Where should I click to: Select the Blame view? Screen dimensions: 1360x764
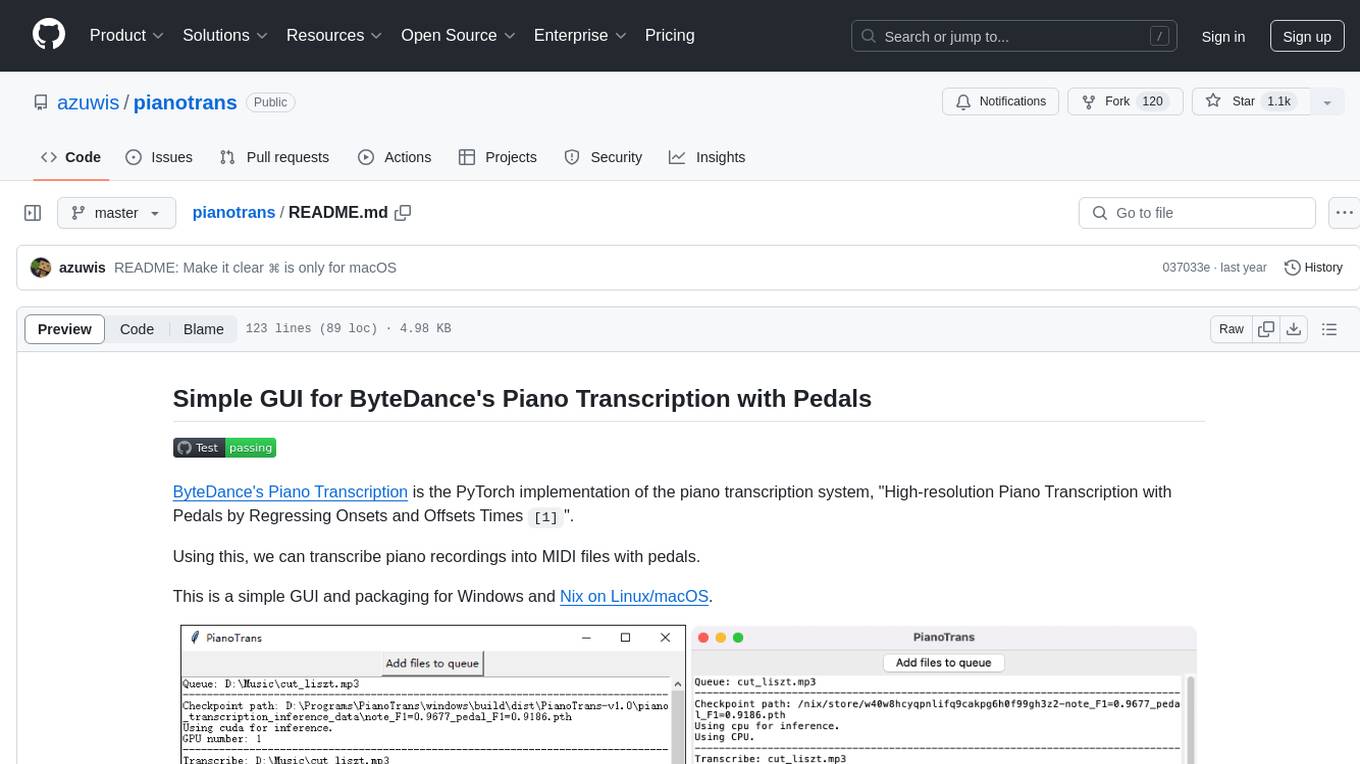203,329
